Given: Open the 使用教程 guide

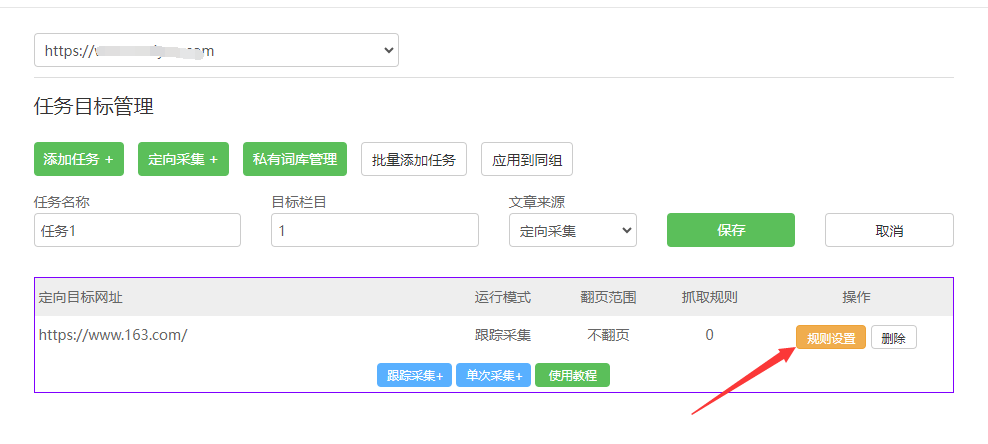Looking at the screenshot, I should (572, 376).
